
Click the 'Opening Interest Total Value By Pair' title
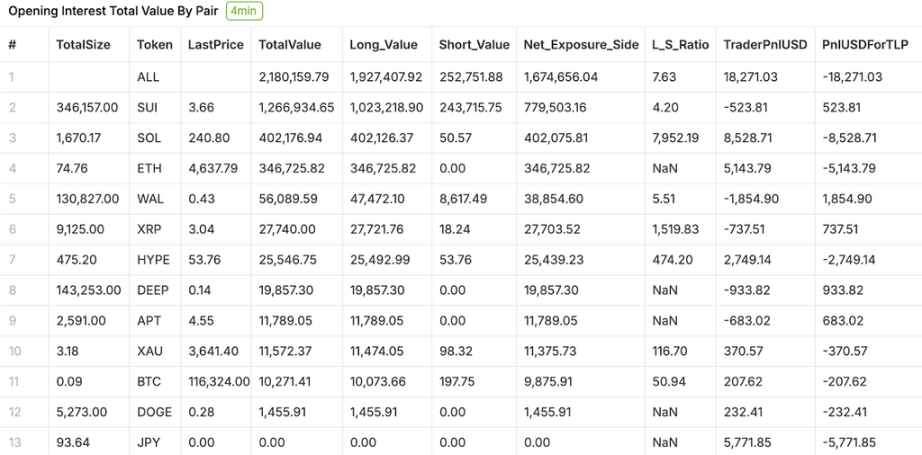pos(113,11)
